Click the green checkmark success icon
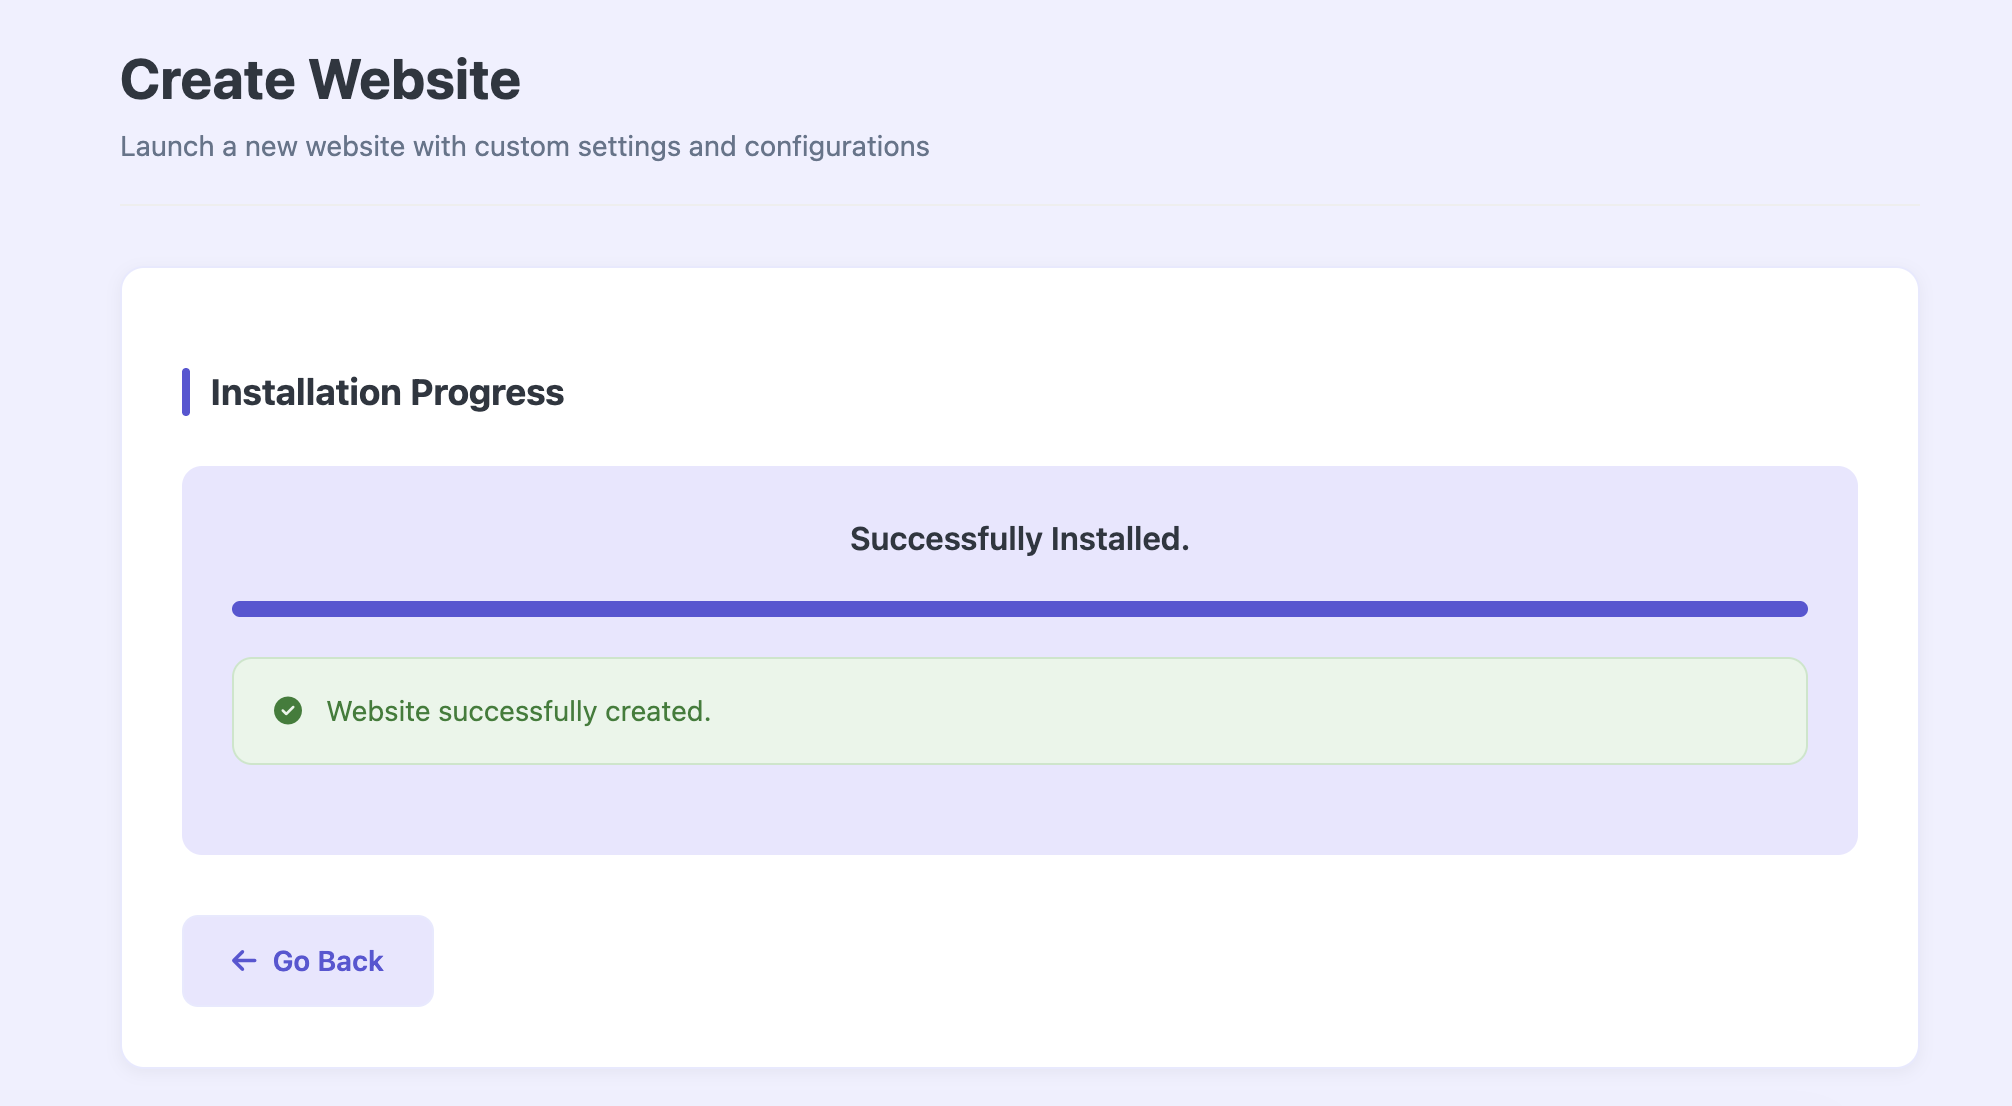2012x1106 pixels. pyautogui.click(x=288, y=711)
